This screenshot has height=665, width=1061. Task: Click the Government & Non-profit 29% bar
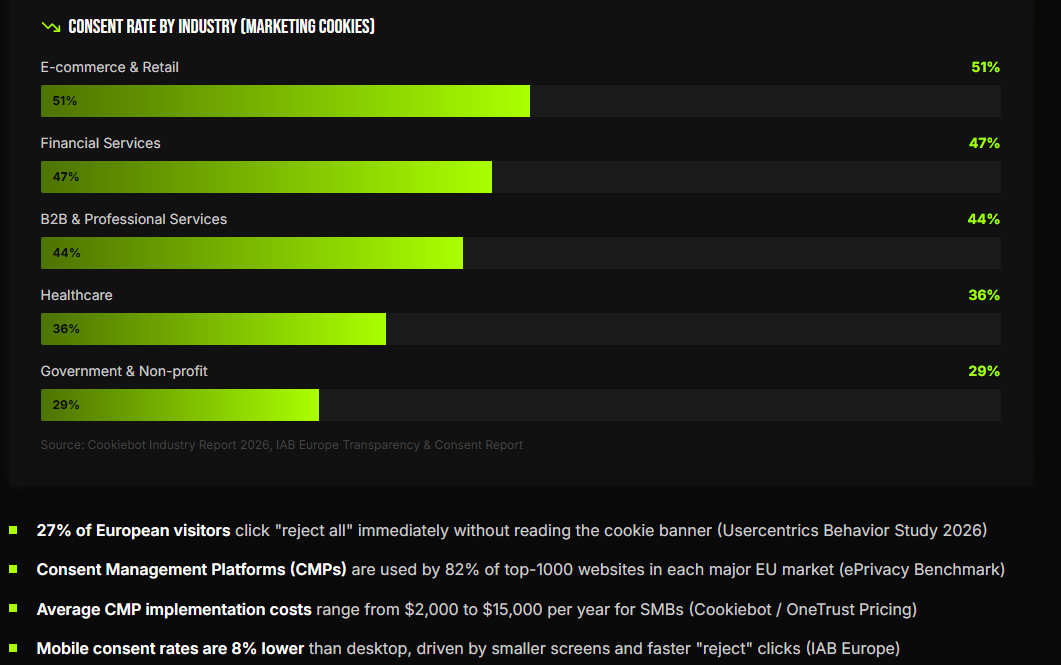click(520, 405)
